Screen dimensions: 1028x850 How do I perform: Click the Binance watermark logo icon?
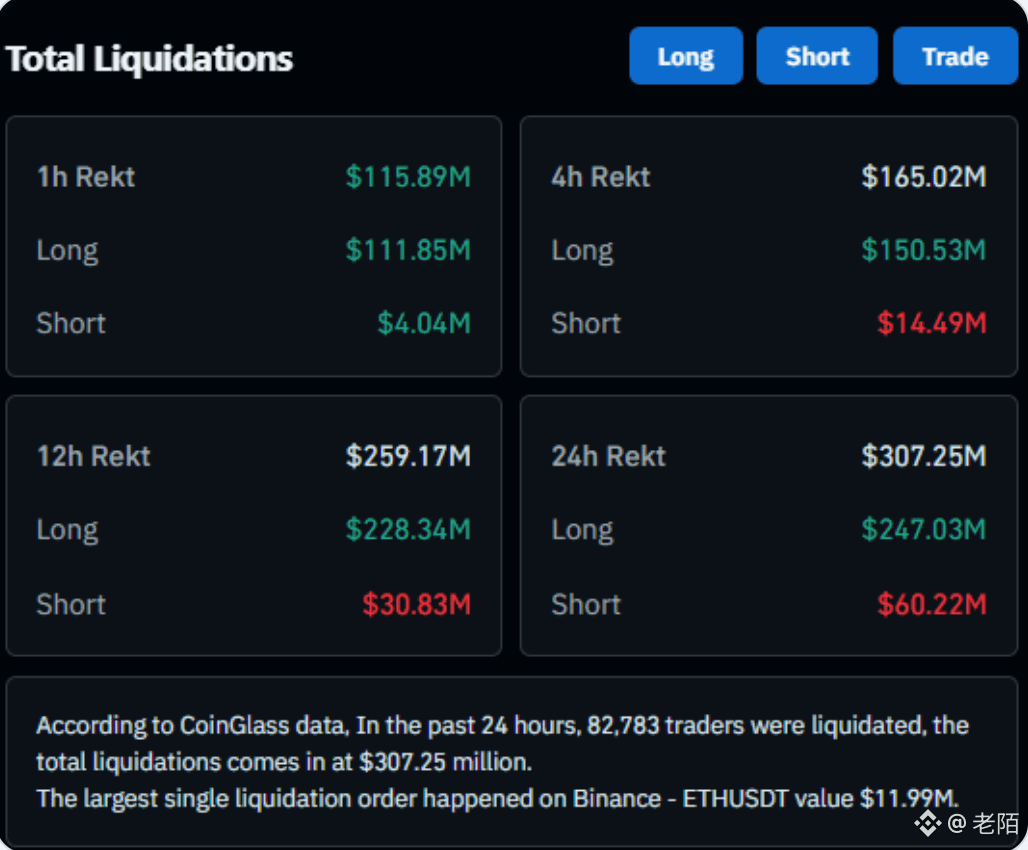point(928,822)
